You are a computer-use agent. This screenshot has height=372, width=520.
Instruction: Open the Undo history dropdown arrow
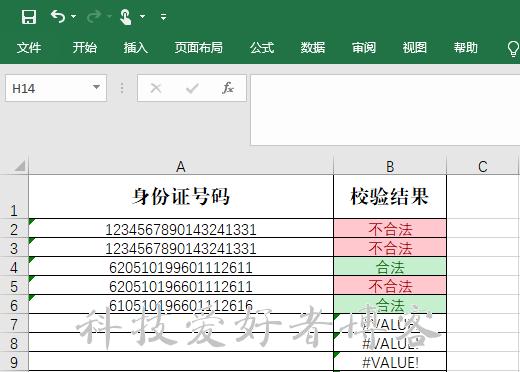(x=74, y=16)
